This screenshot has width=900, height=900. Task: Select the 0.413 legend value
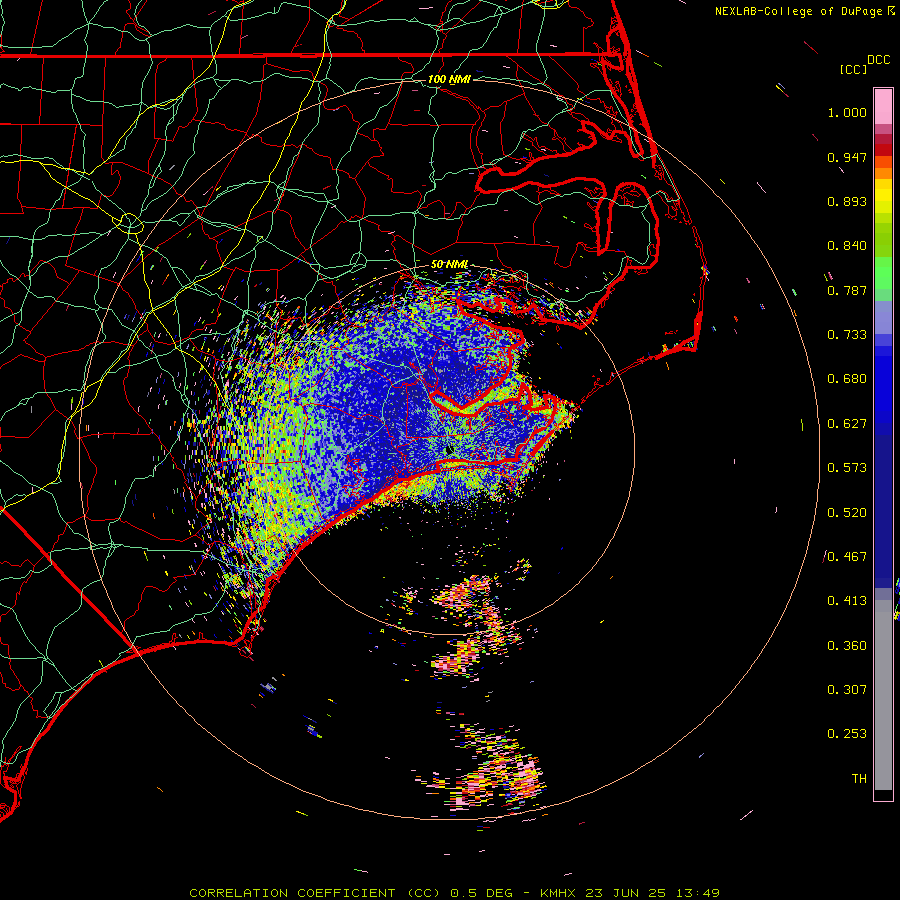pyautogui.click(x=847, y=601)
